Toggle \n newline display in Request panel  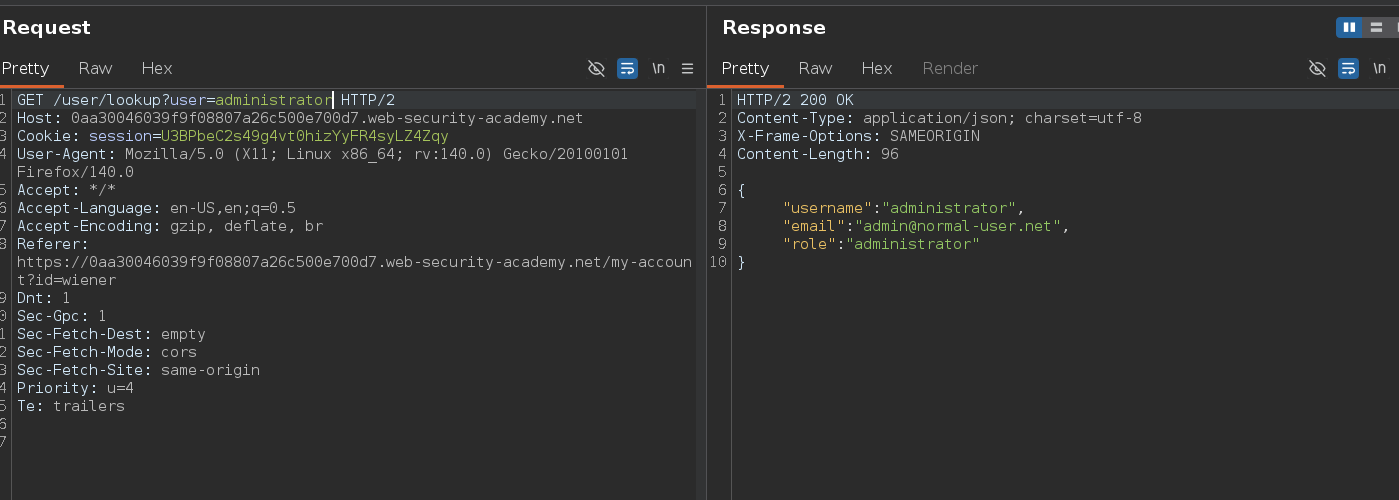[658, 68]
